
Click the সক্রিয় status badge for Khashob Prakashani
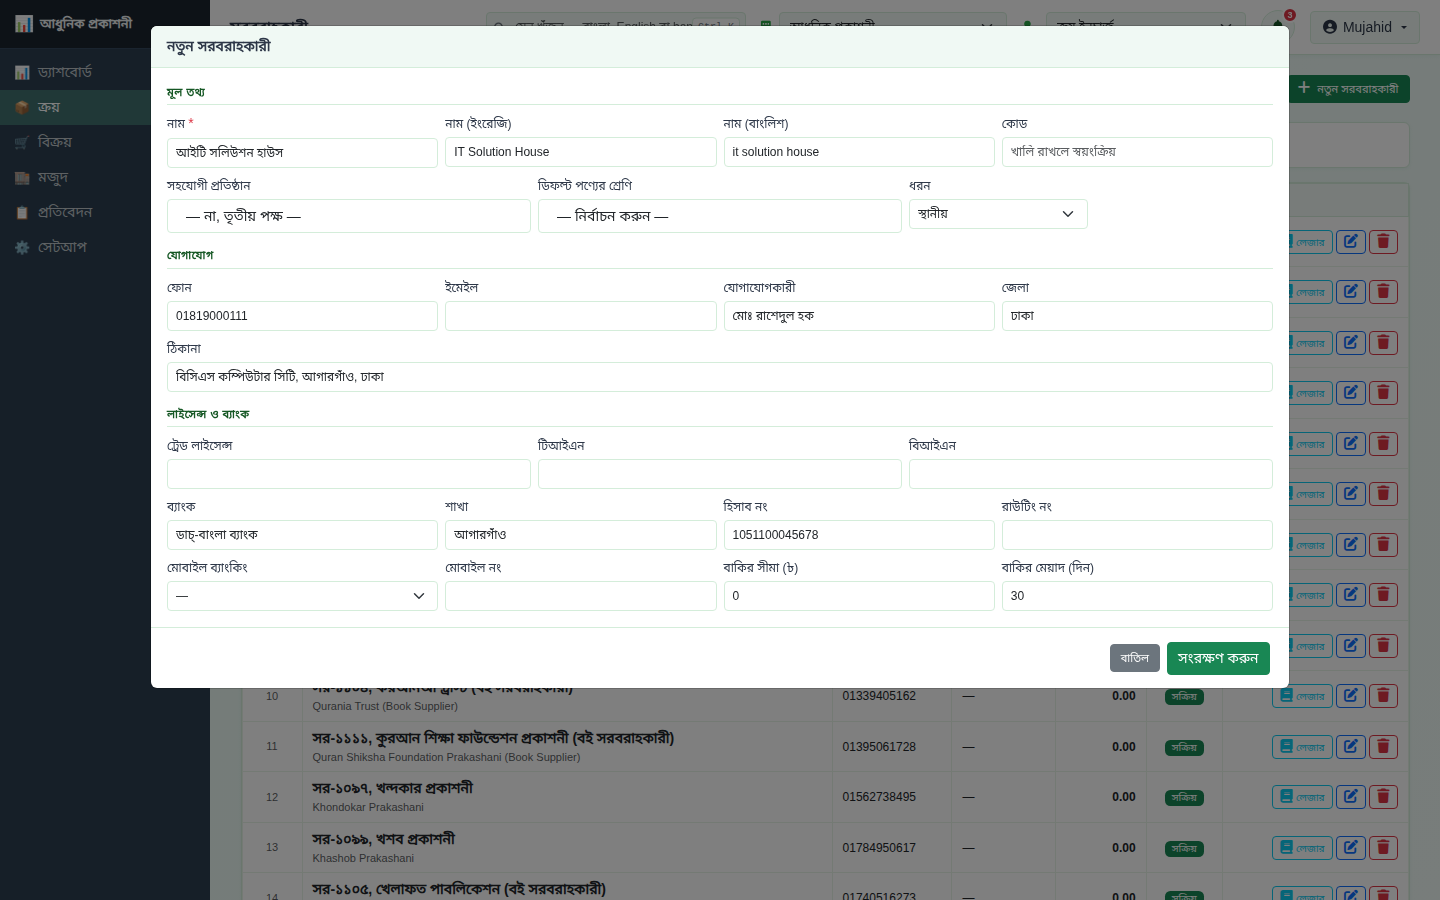1184,848
